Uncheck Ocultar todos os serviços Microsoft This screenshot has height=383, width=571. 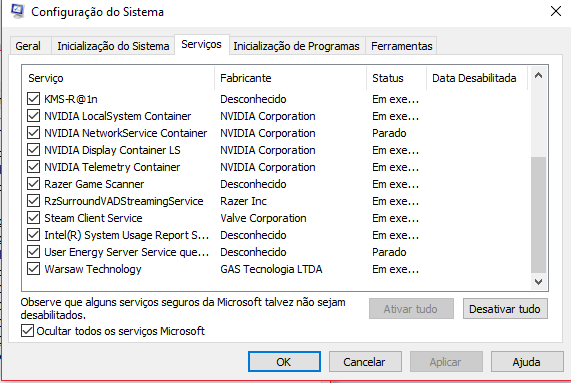pos(27,331)
